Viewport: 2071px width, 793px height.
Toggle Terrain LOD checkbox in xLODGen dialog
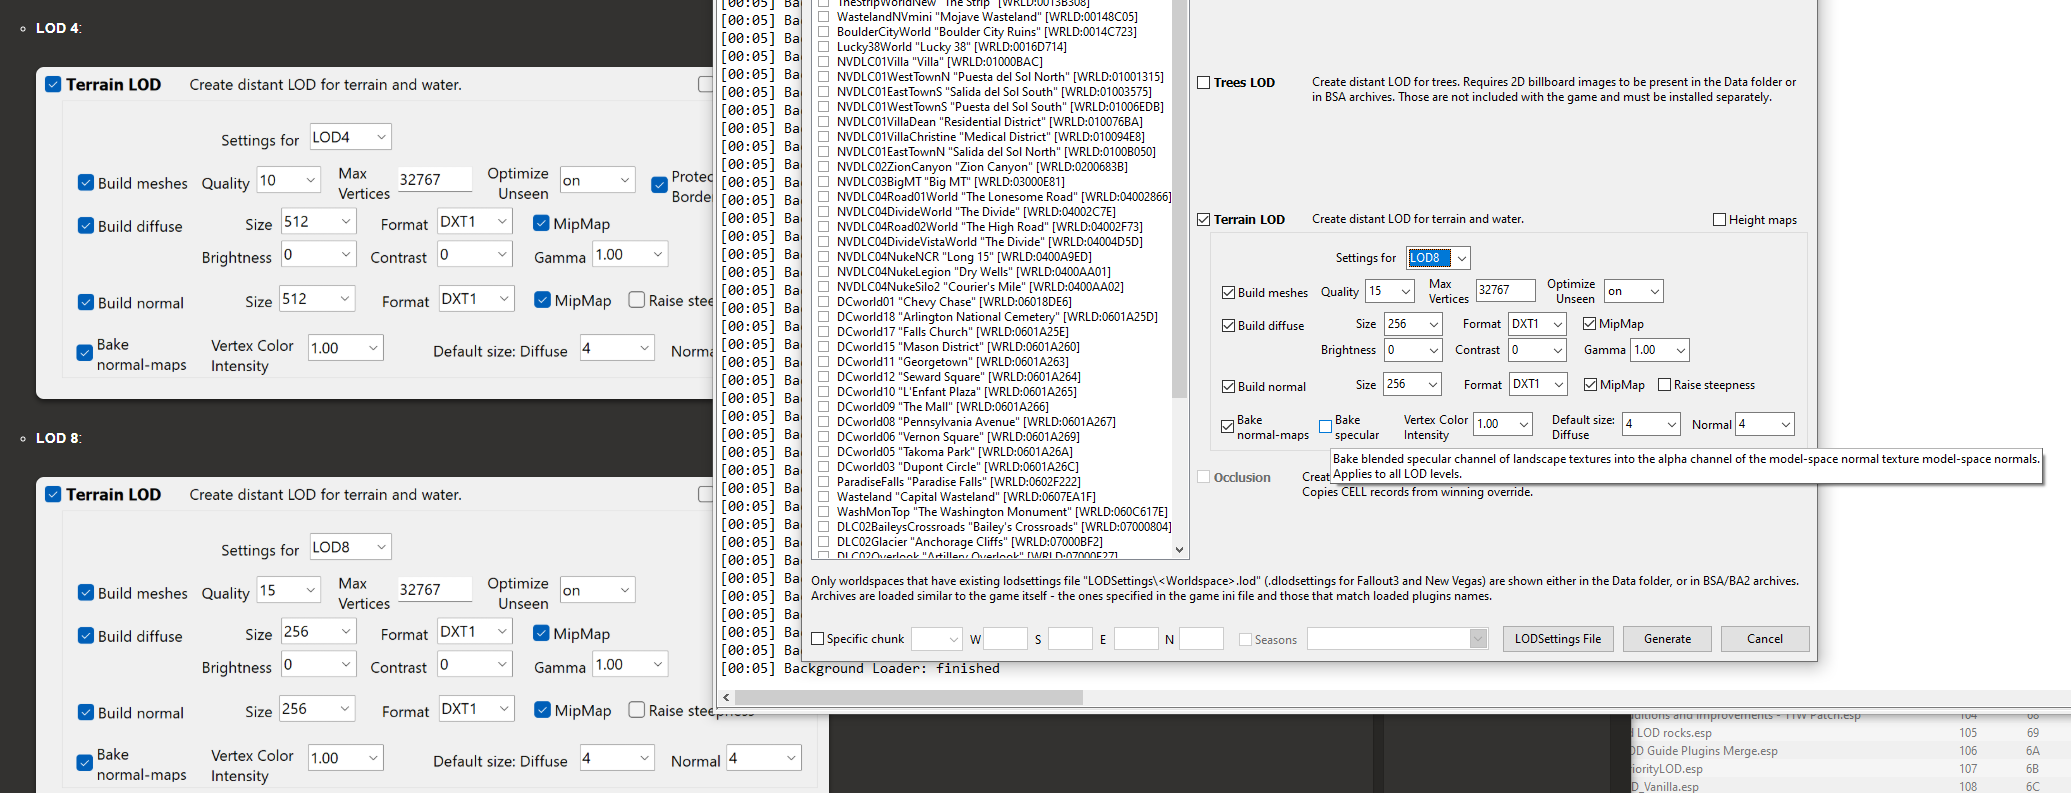tap(1204, 219)
